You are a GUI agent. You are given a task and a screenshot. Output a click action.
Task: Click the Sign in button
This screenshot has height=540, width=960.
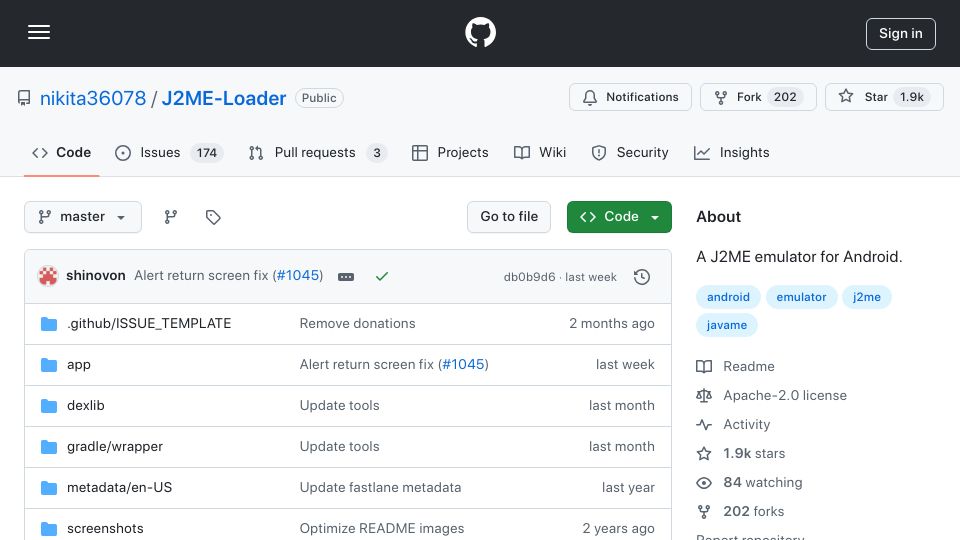click(901, 34)
